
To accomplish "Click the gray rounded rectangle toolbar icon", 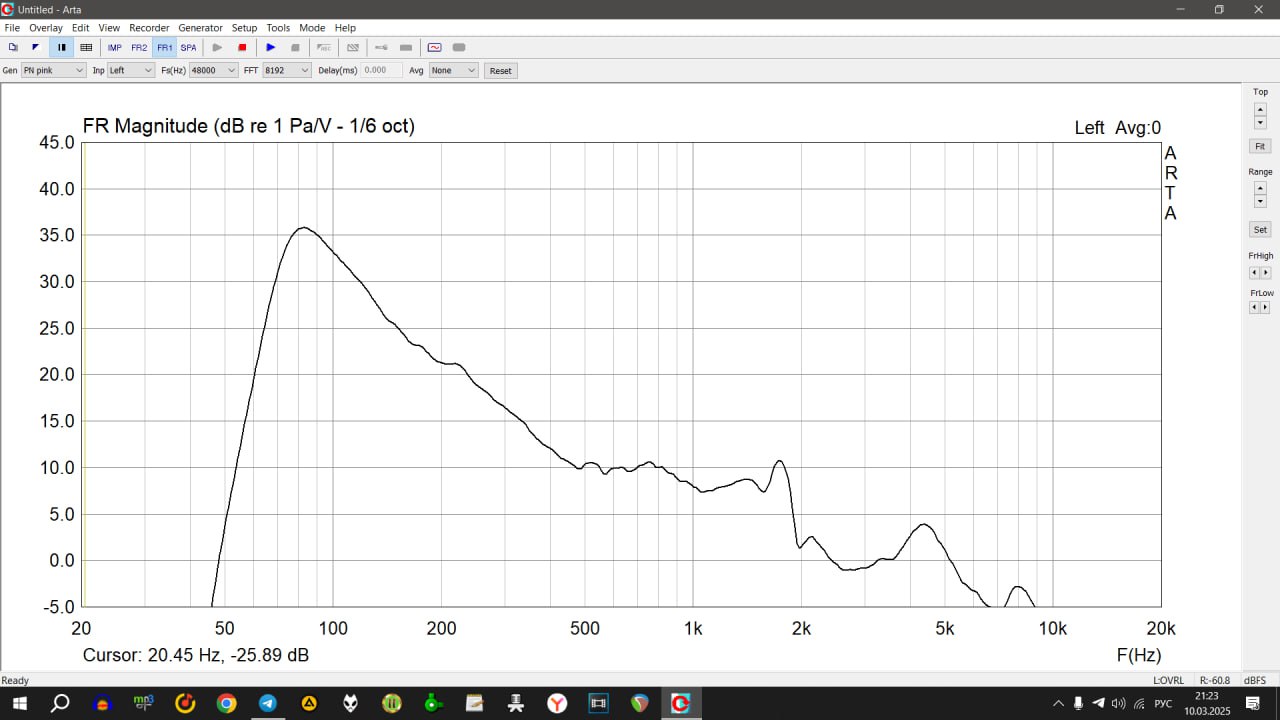I will [459, 47].
